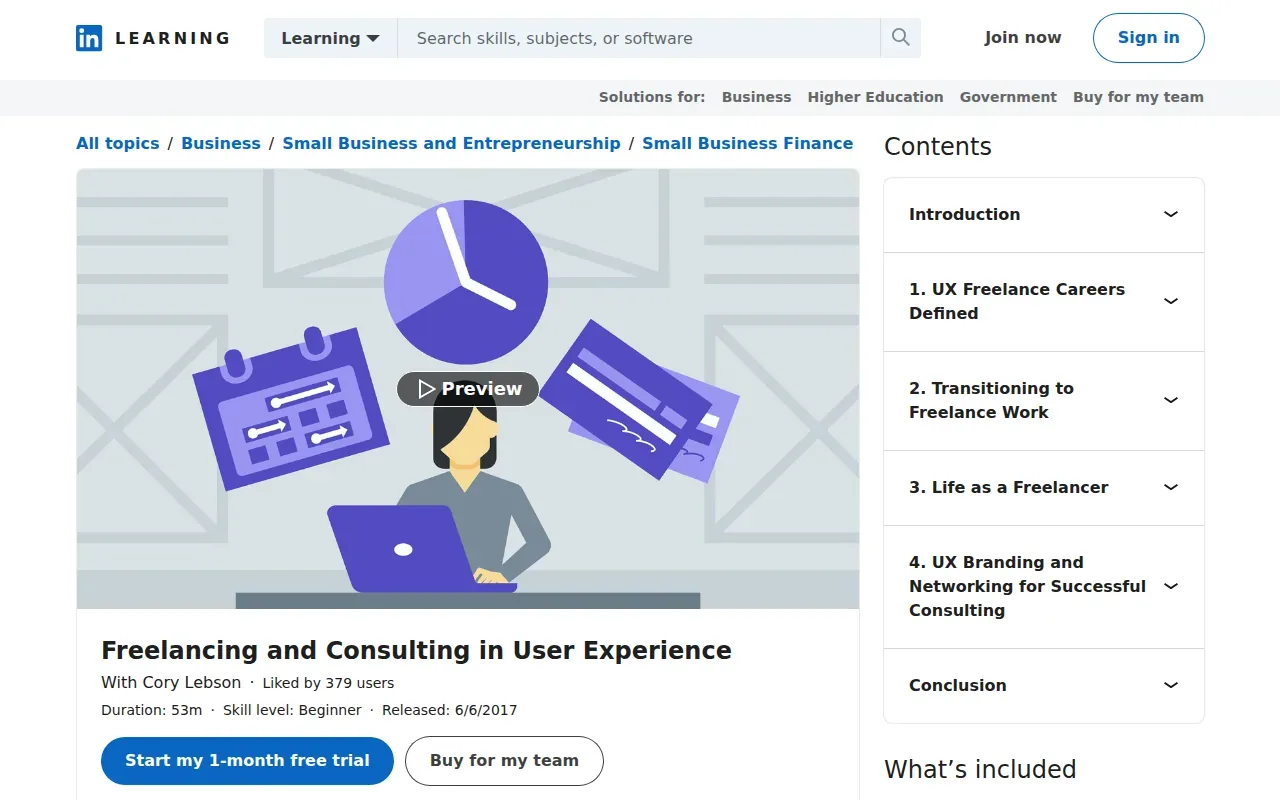Click 'Duration: 53m' text
1280x800 pixels.
152,710
